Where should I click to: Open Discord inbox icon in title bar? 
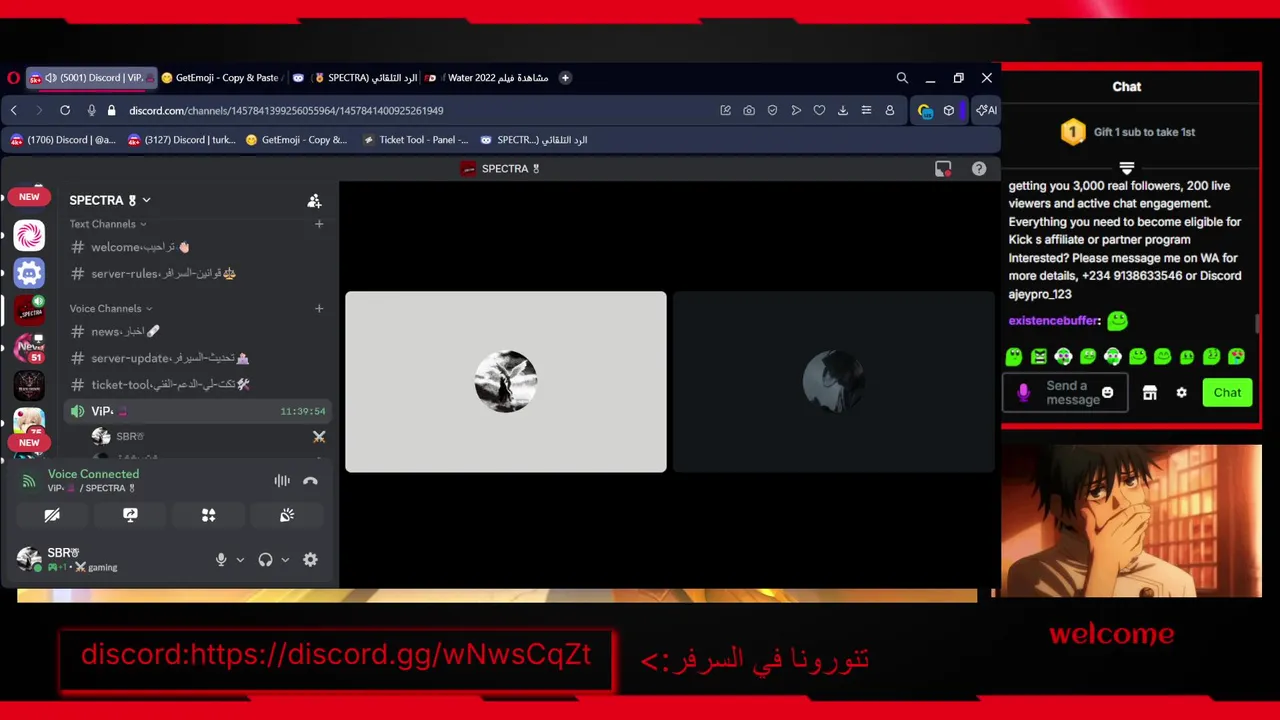point(943,169)
